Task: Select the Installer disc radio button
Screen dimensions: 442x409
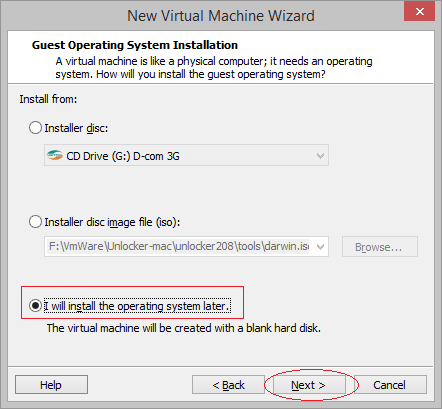Action: tap(35, 128)
